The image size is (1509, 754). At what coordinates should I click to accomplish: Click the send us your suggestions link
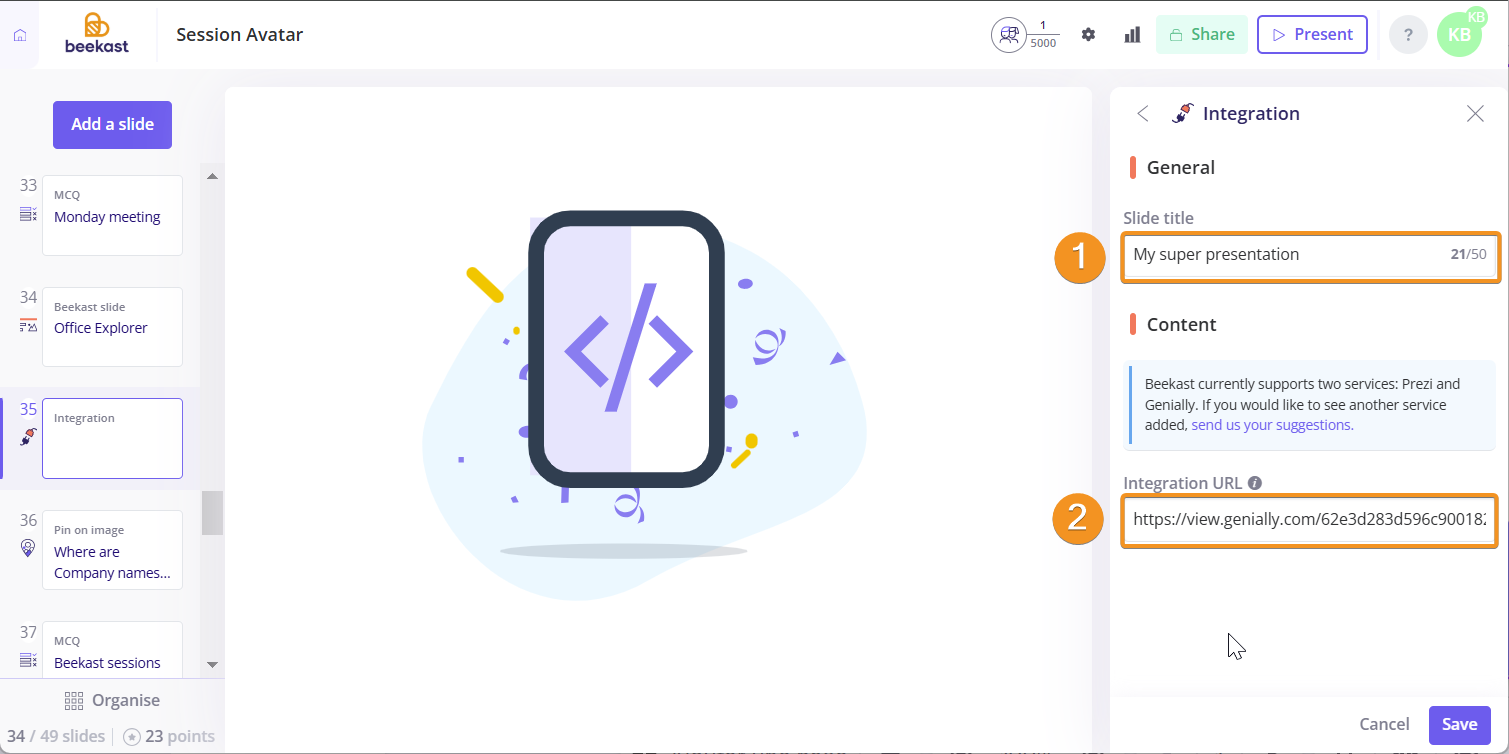[x=1272, y=425]
